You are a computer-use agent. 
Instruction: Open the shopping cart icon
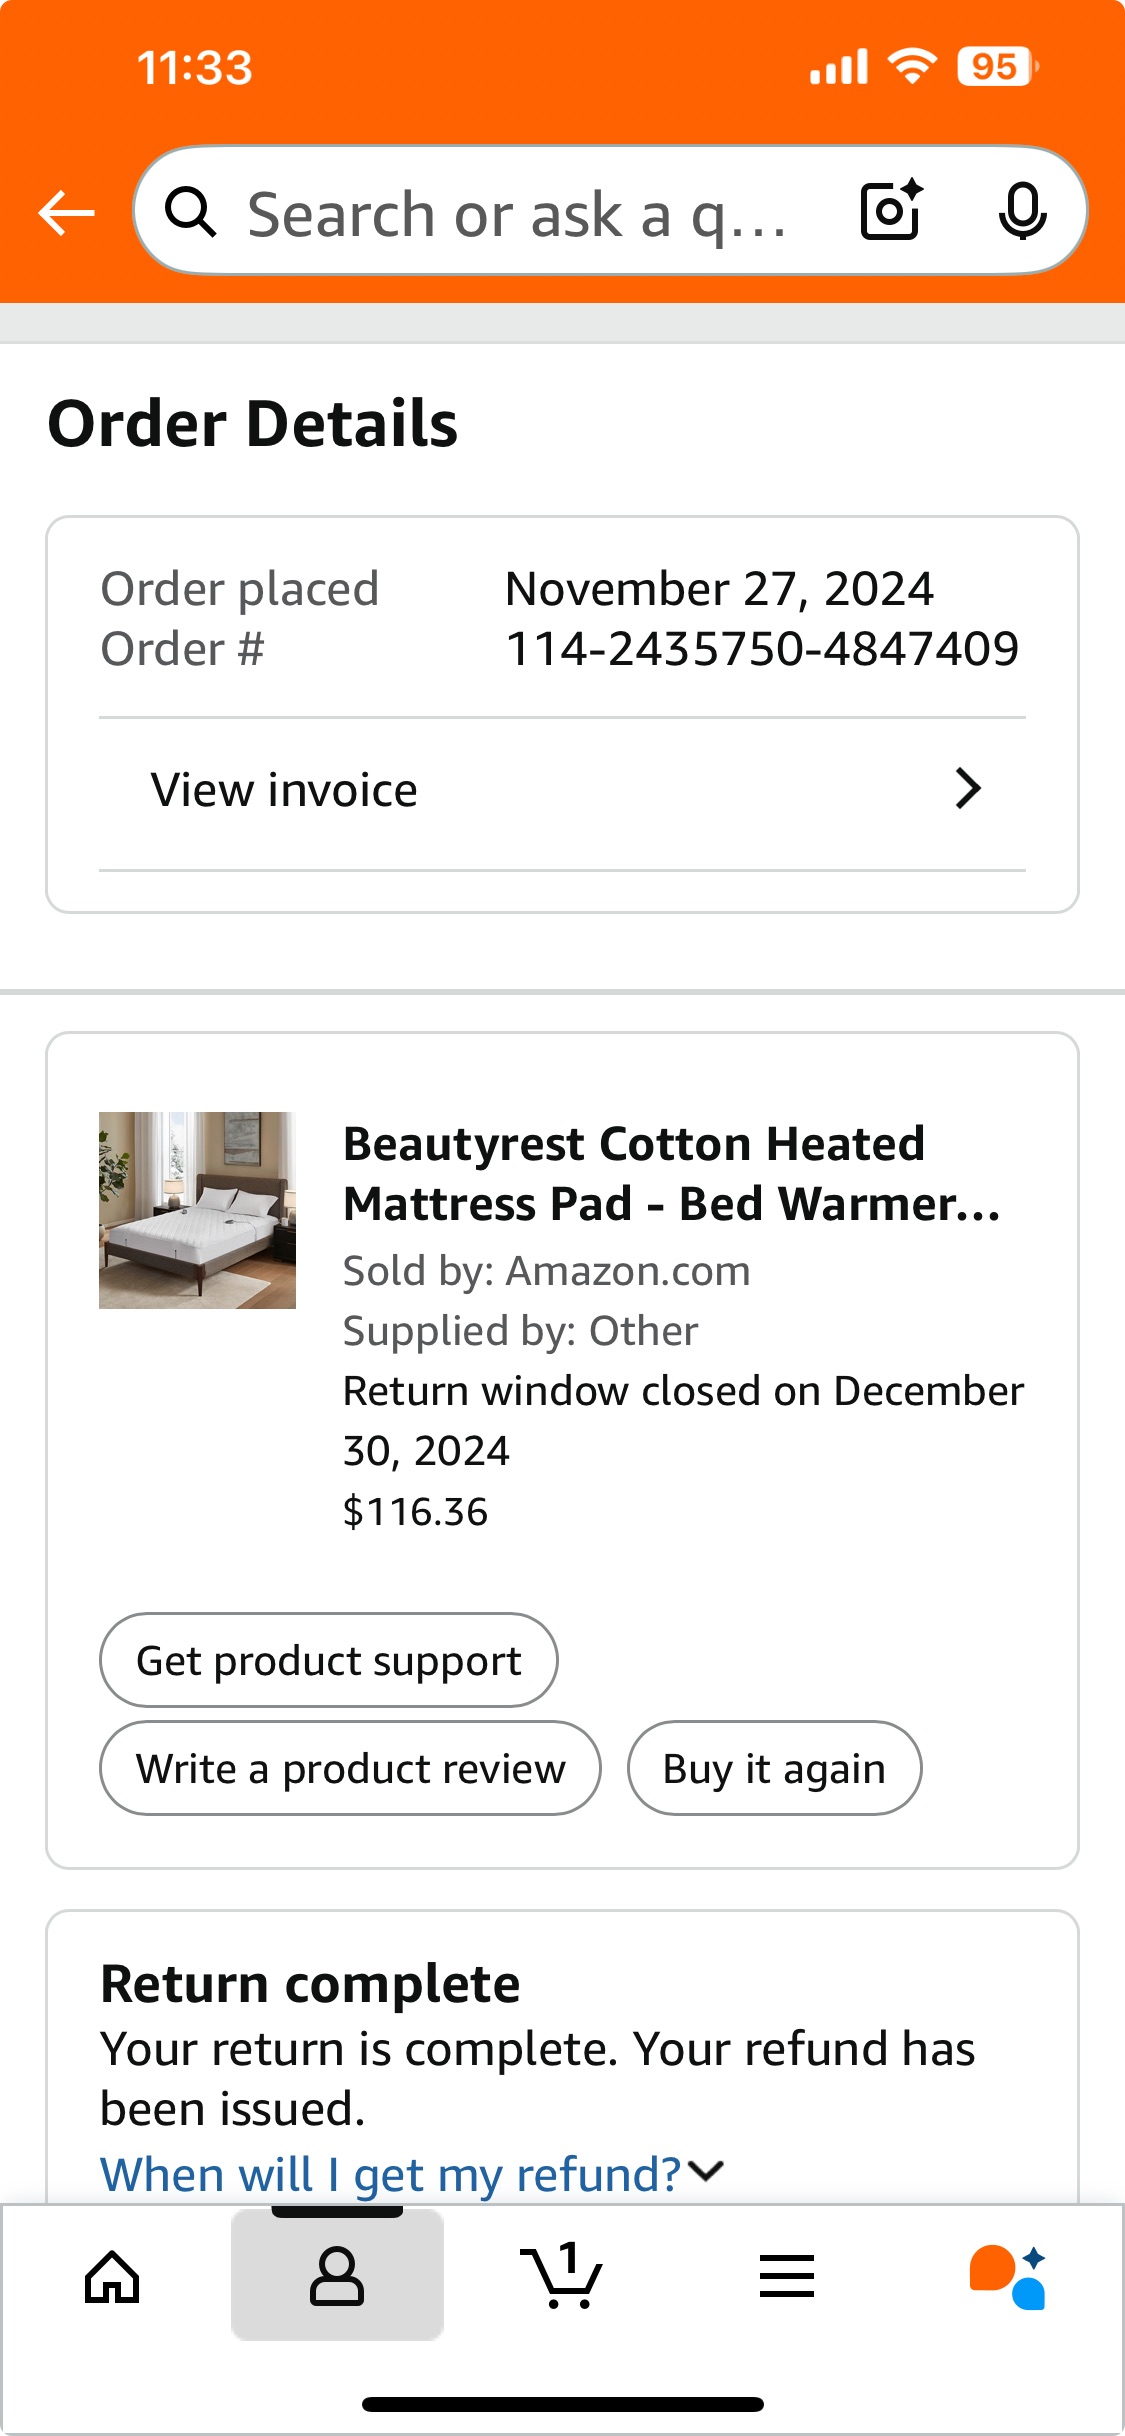click(x=561, y=2275)
